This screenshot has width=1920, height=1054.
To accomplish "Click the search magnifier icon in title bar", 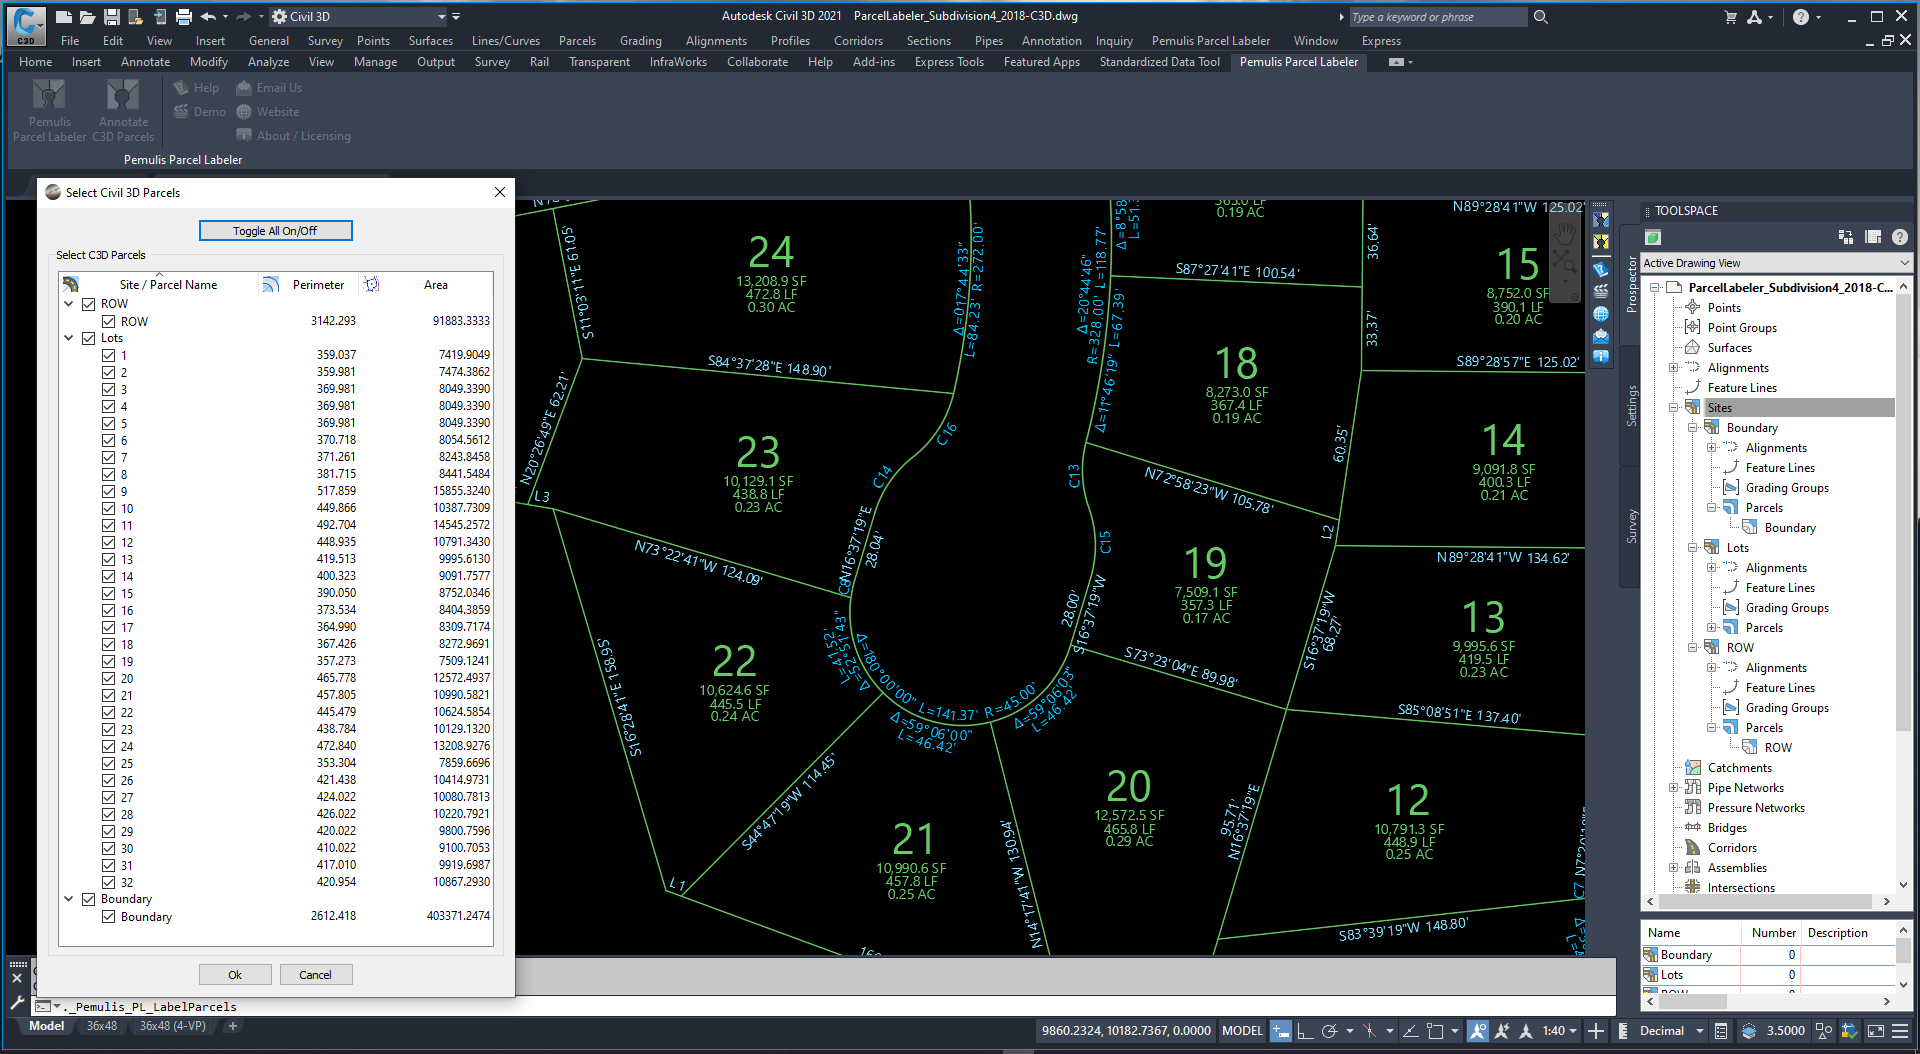I will [x=1541, y=17].
